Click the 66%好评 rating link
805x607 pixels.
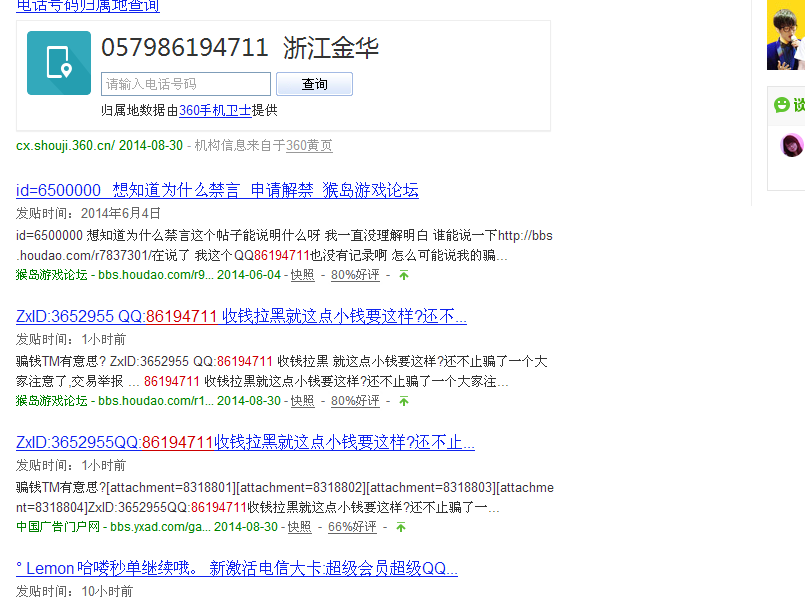point(352,527)
